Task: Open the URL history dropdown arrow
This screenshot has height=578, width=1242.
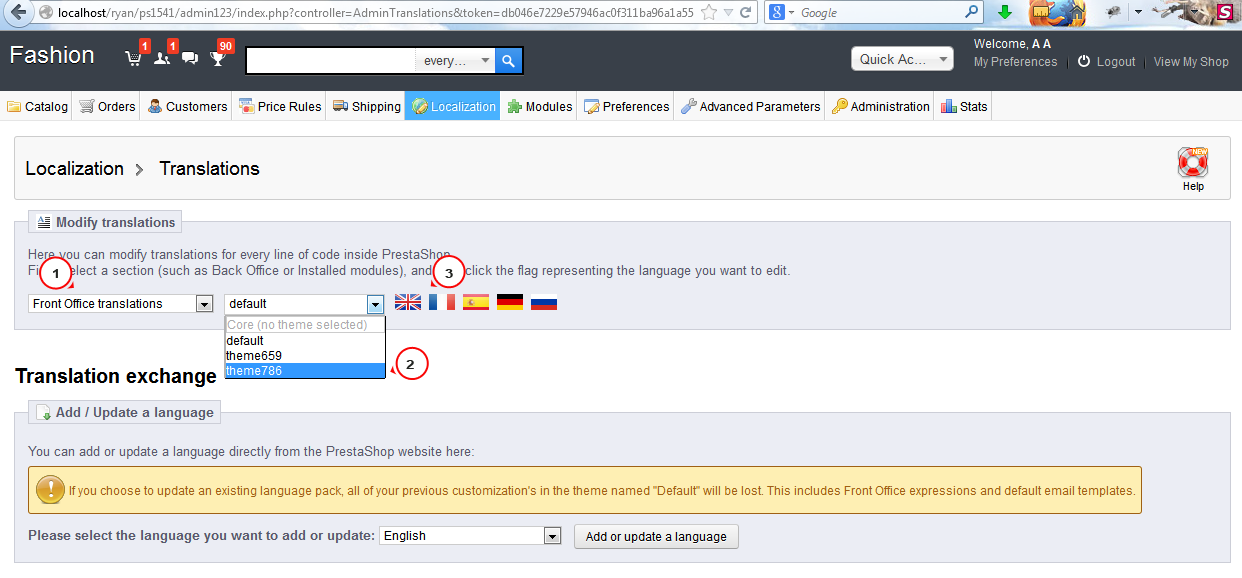Action: pos(728,13)
